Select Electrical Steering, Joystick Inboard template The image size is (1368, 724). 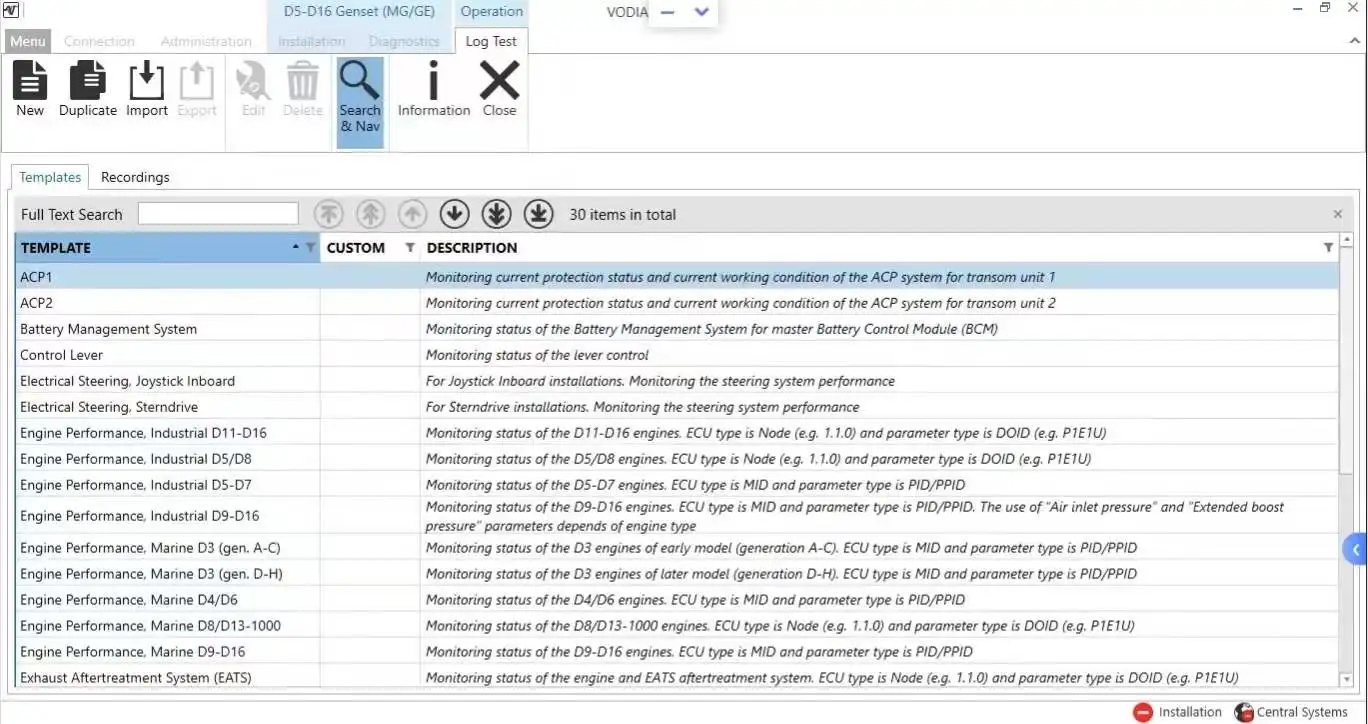click(x=677, y=381)
